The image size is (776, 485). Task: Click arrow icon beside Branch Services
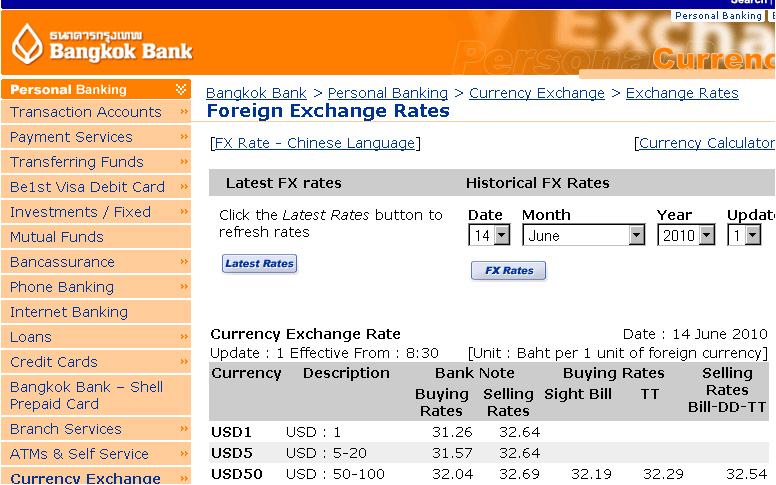pyautogui.click(x=184, y=429)
